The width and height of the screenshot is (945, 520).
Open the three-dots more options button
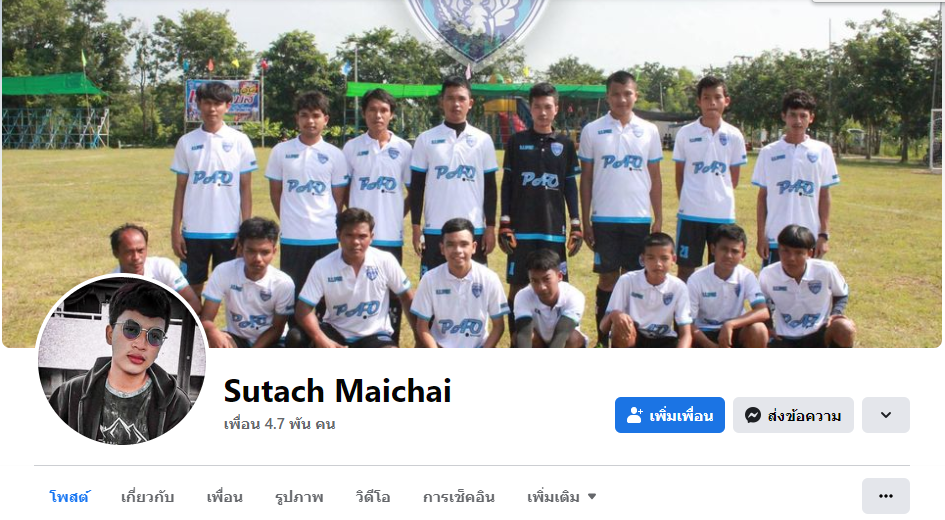coord(885,496)
